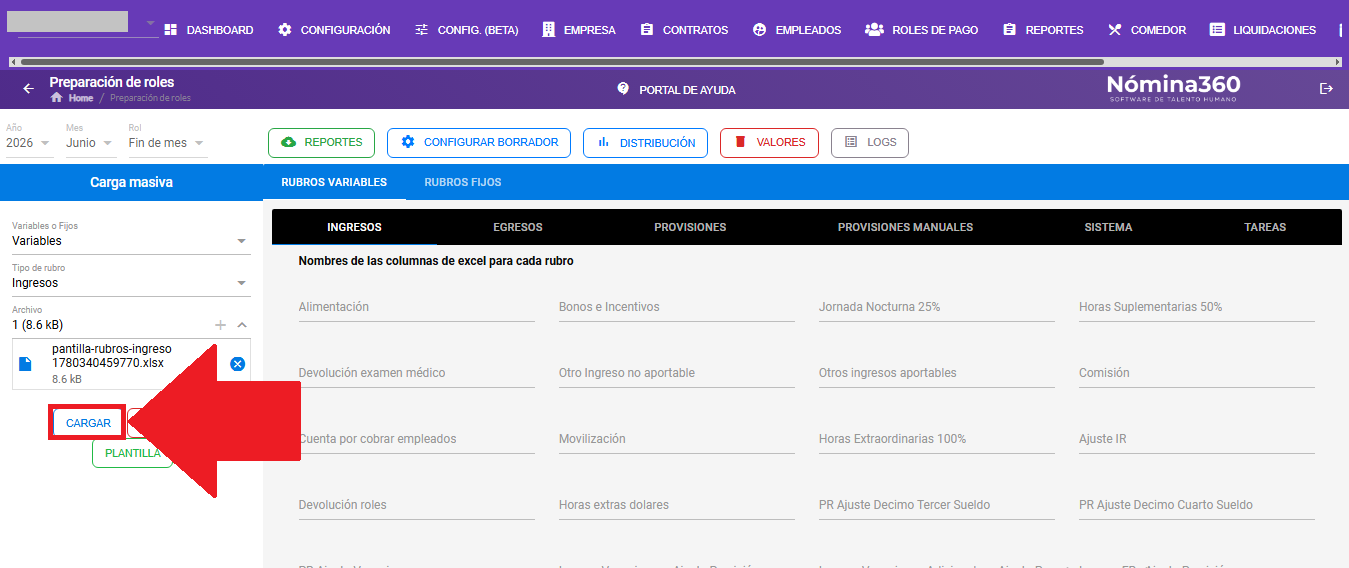This screenshot has height=568, width=1349.
Task: Click the Contratos clipboard icon
Action: [x=647, y=30]
